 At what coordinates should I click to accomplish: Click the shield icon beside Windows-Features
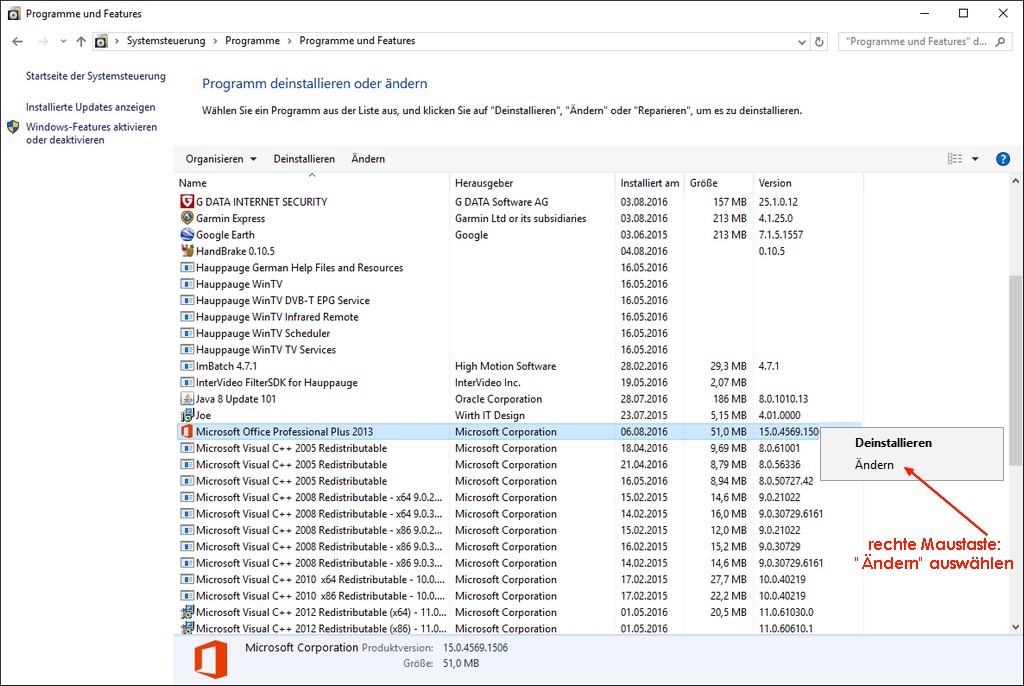(x=13, y=127)
